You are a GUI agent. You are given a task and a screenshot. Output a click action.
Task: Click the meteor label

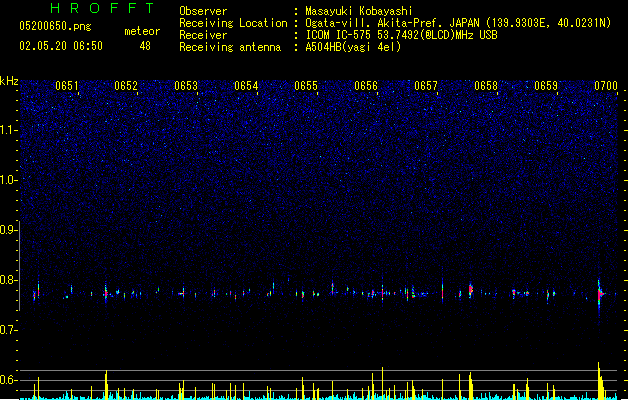tap(142, 31)
